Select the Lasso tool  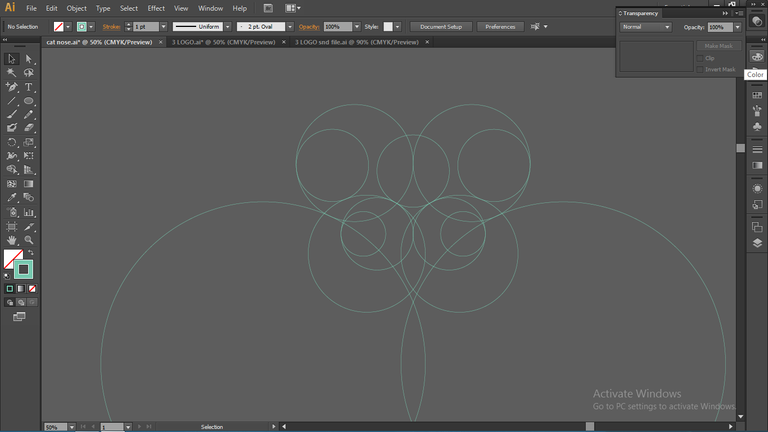[x=28, y=73]
